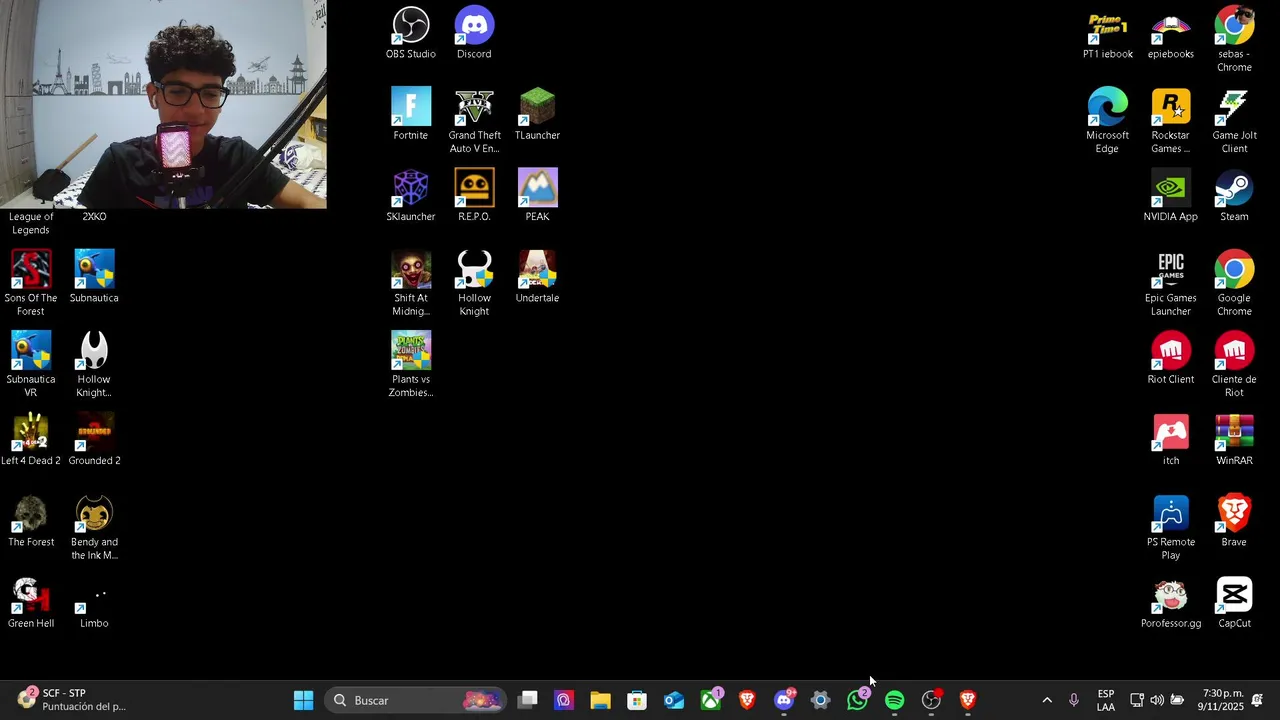Screen dimensions: 1280x720
Task: Select the SKlauncher desktop icon
Action: pyautogui.click(x=410, y=195)
